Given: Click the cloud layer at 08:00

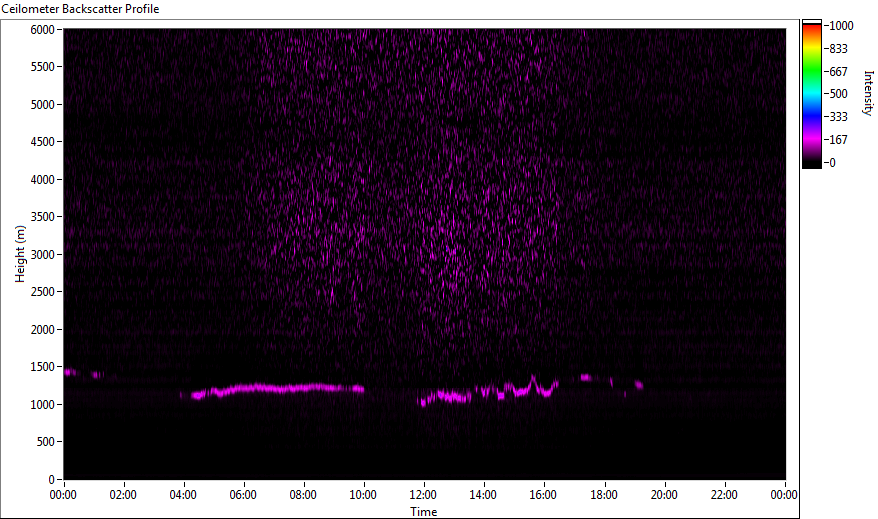Looking at the screenshot, I should 303,387.
